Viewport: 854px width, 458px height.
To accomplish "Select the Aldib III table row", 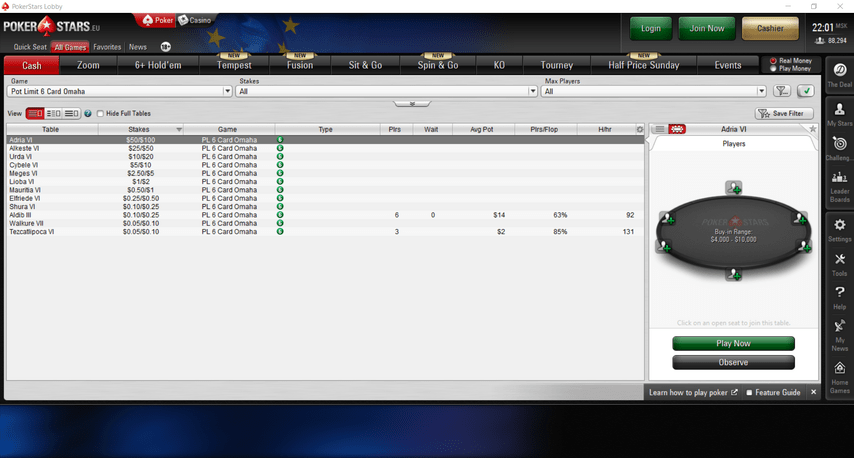I will [325, 215].
